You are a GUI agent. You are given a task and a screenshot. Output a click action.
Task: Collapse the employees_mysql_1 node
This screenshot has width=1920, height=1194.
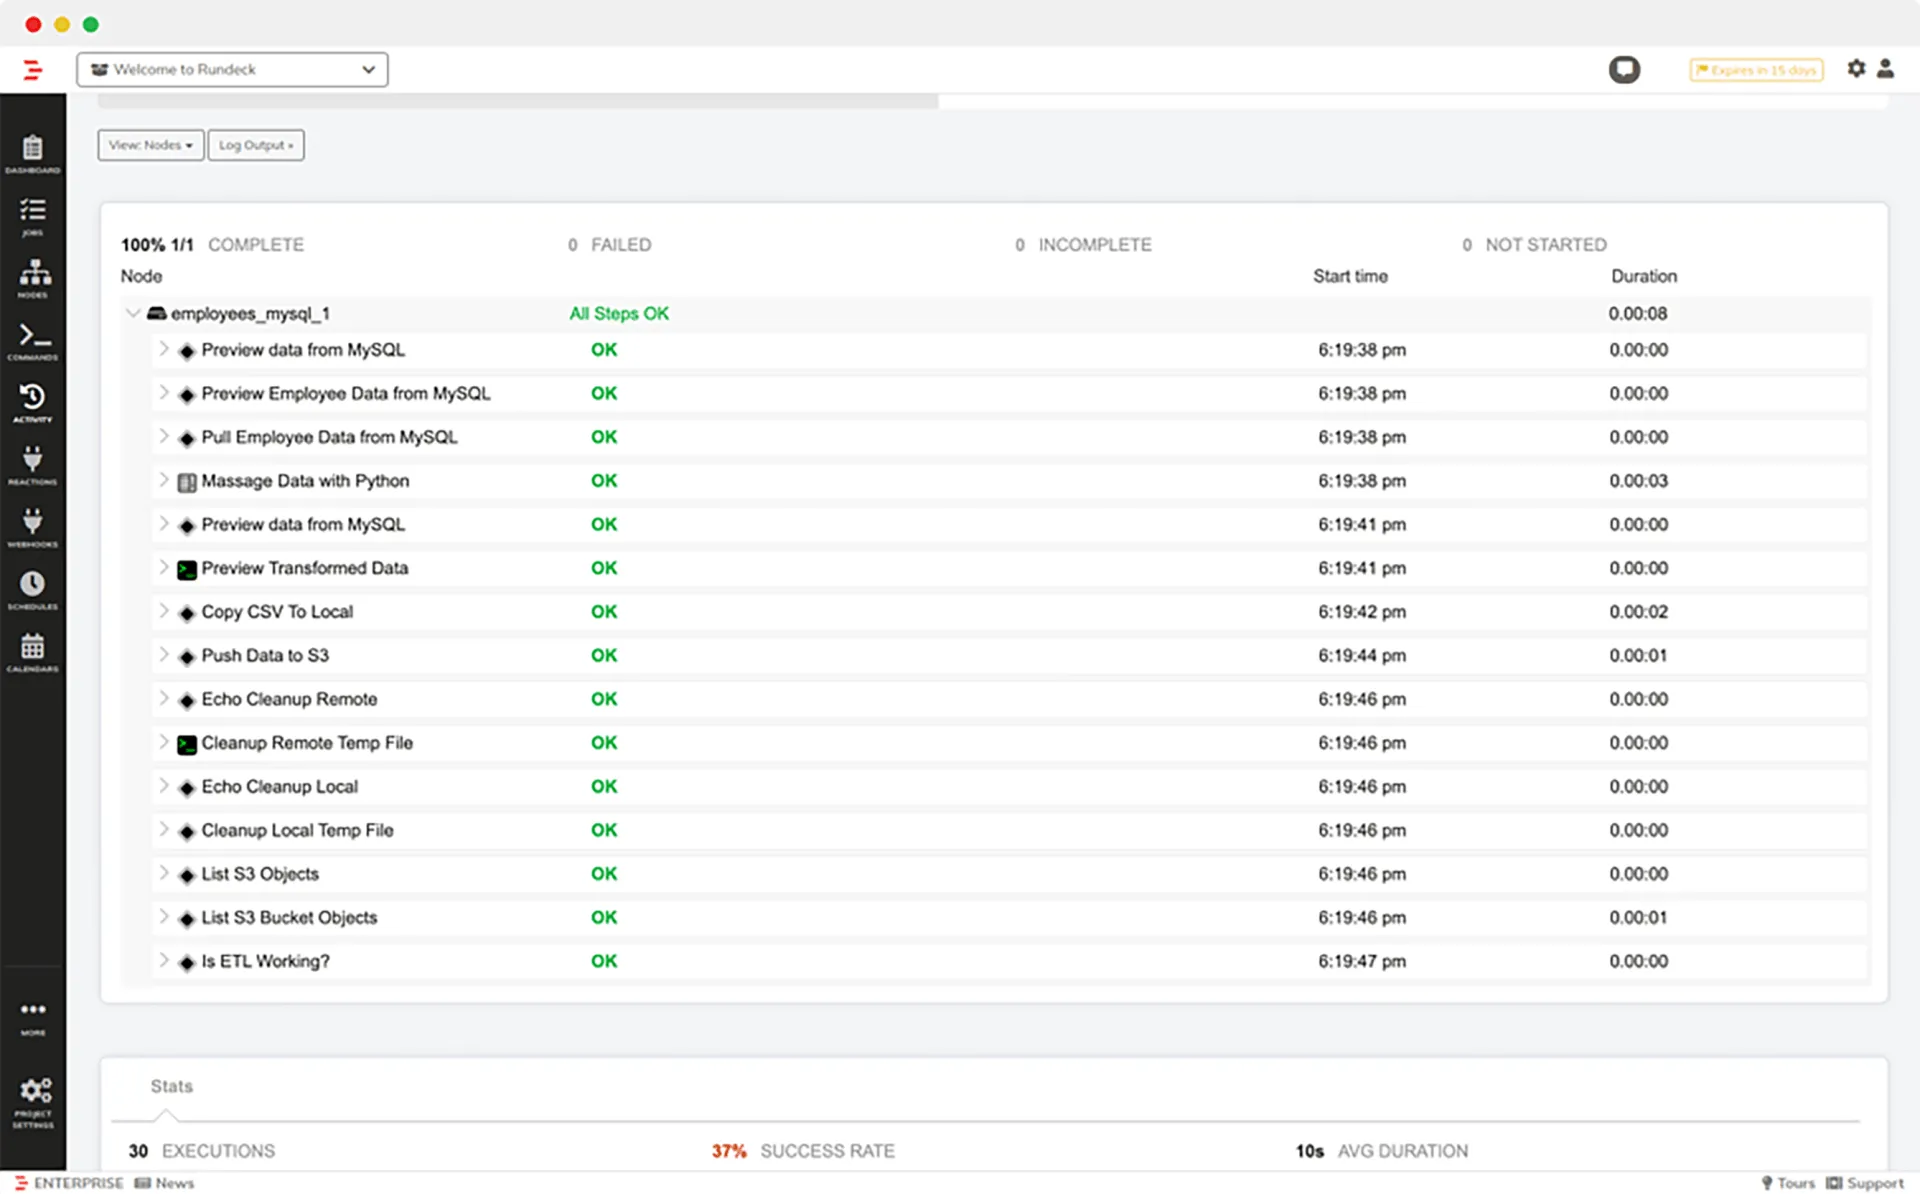[x=132, y=313]
